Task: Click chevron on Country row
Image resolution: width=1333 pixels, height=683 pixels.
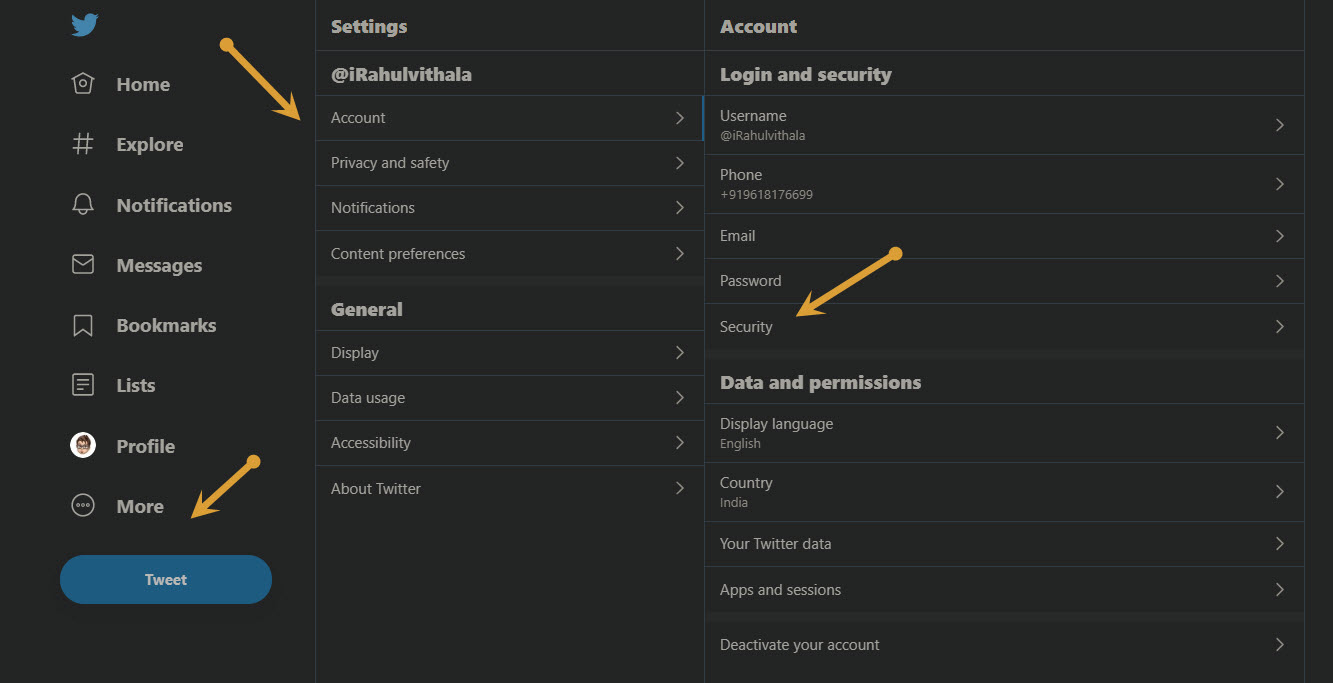Action: tap(1280, 492)
